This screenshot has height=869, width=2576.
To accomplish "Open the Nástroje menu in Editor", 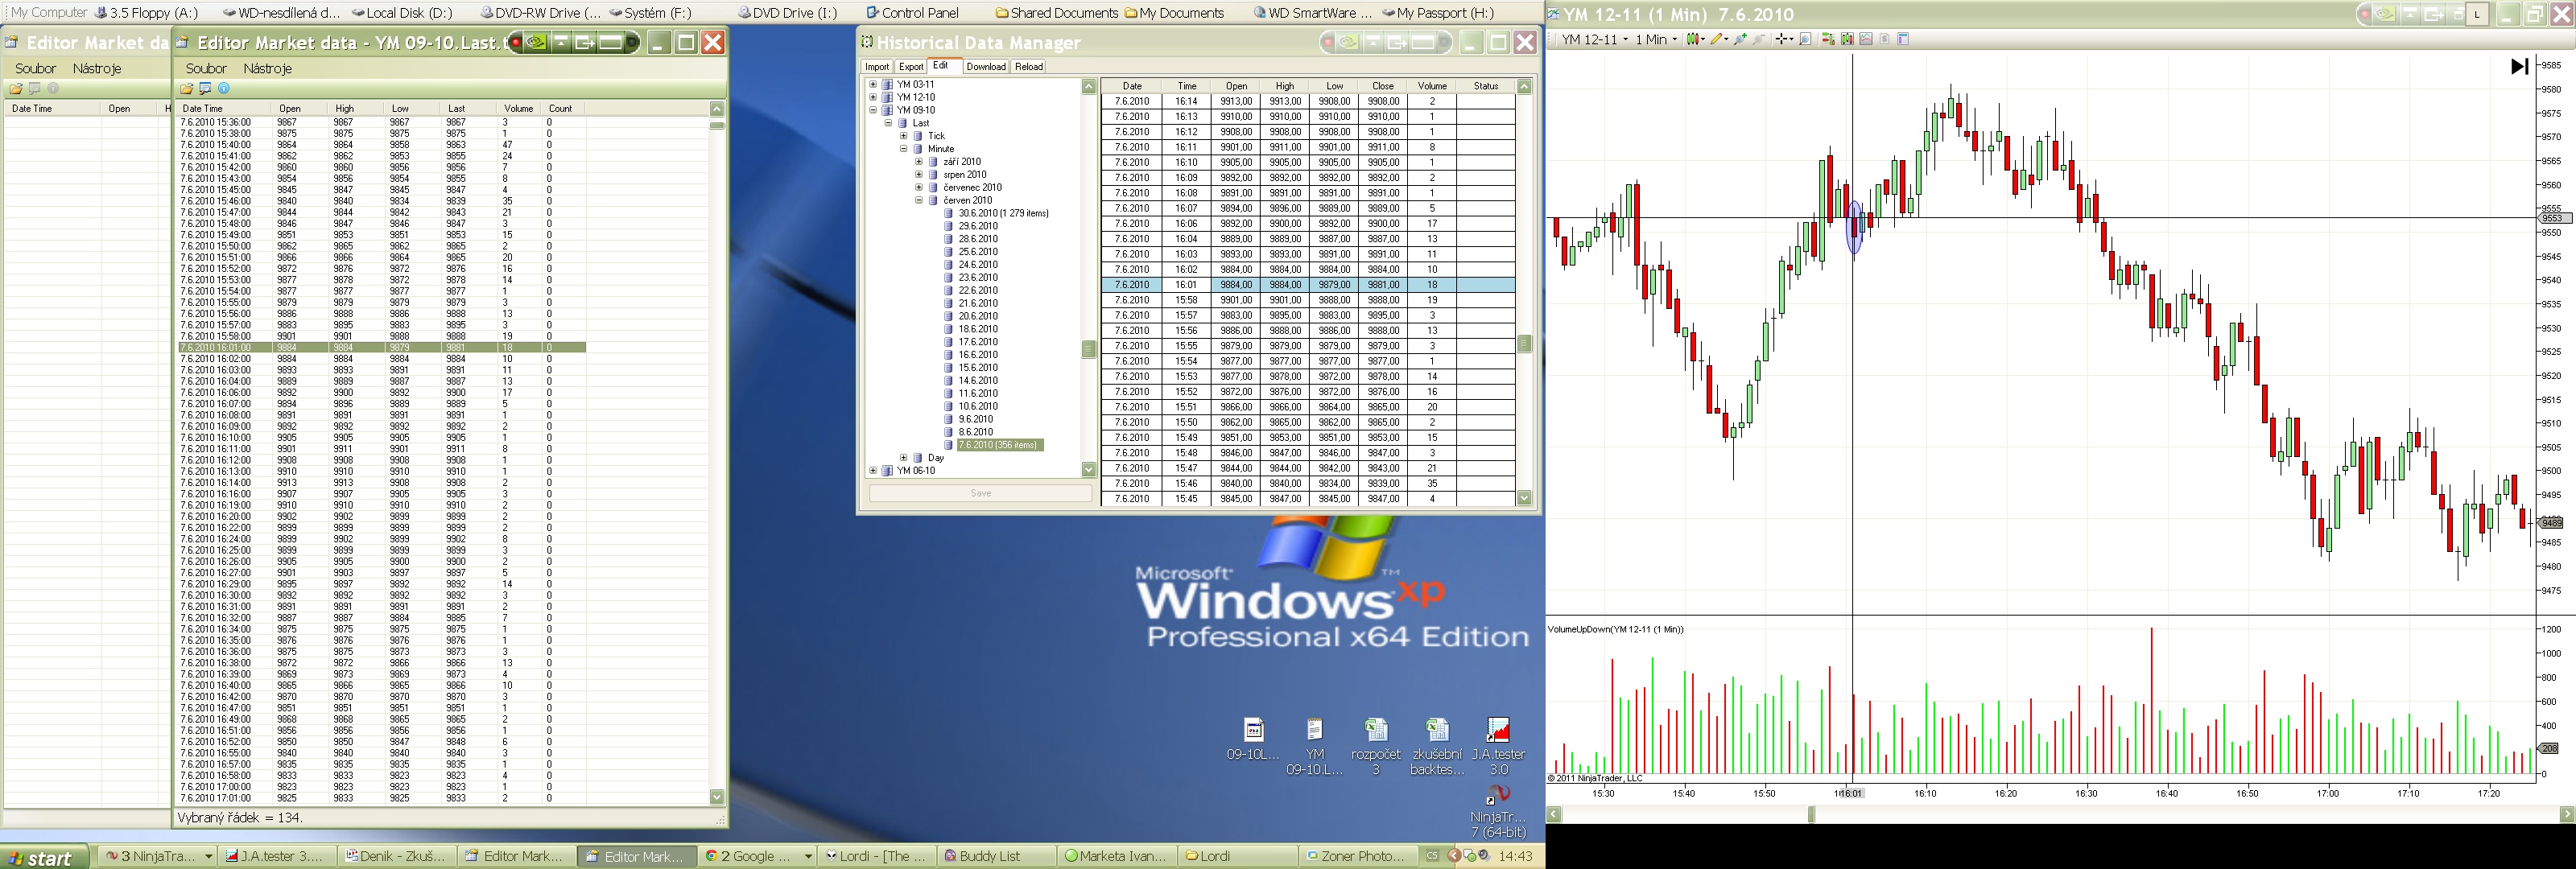I will tap(267, 68).
